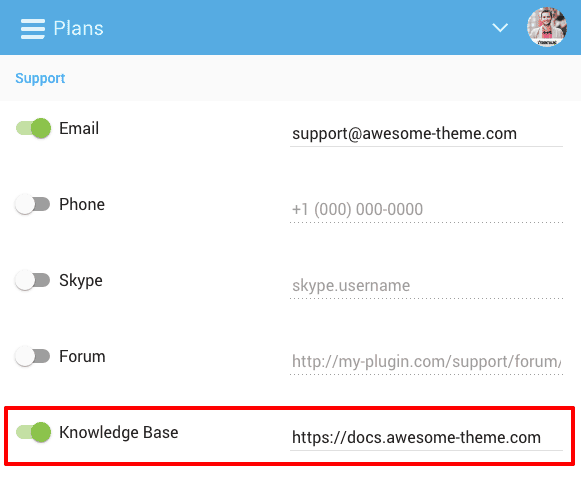This screenshot has height=482, width=581.
Task: Click the Knowledge Base URL field
Action: 426,438
